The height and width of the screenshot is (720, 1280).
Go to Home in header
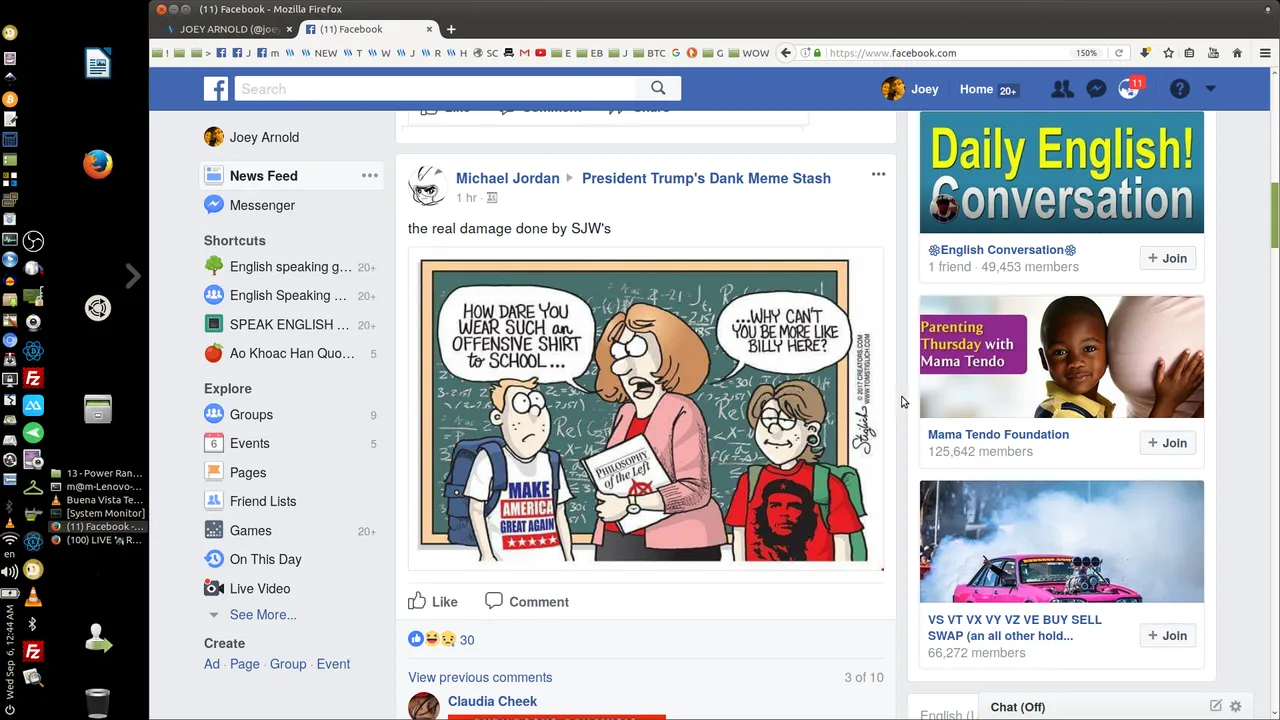[x=976, y=89]
